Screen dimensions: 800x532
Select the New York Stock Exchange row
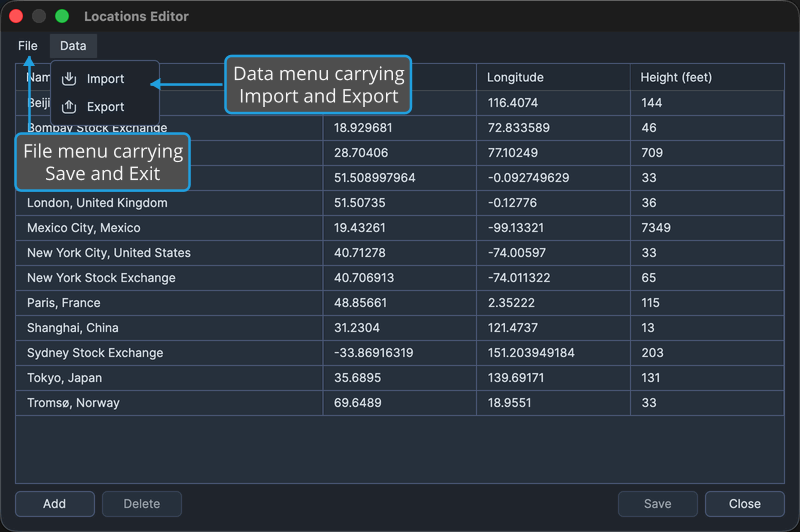coord(400,278)
